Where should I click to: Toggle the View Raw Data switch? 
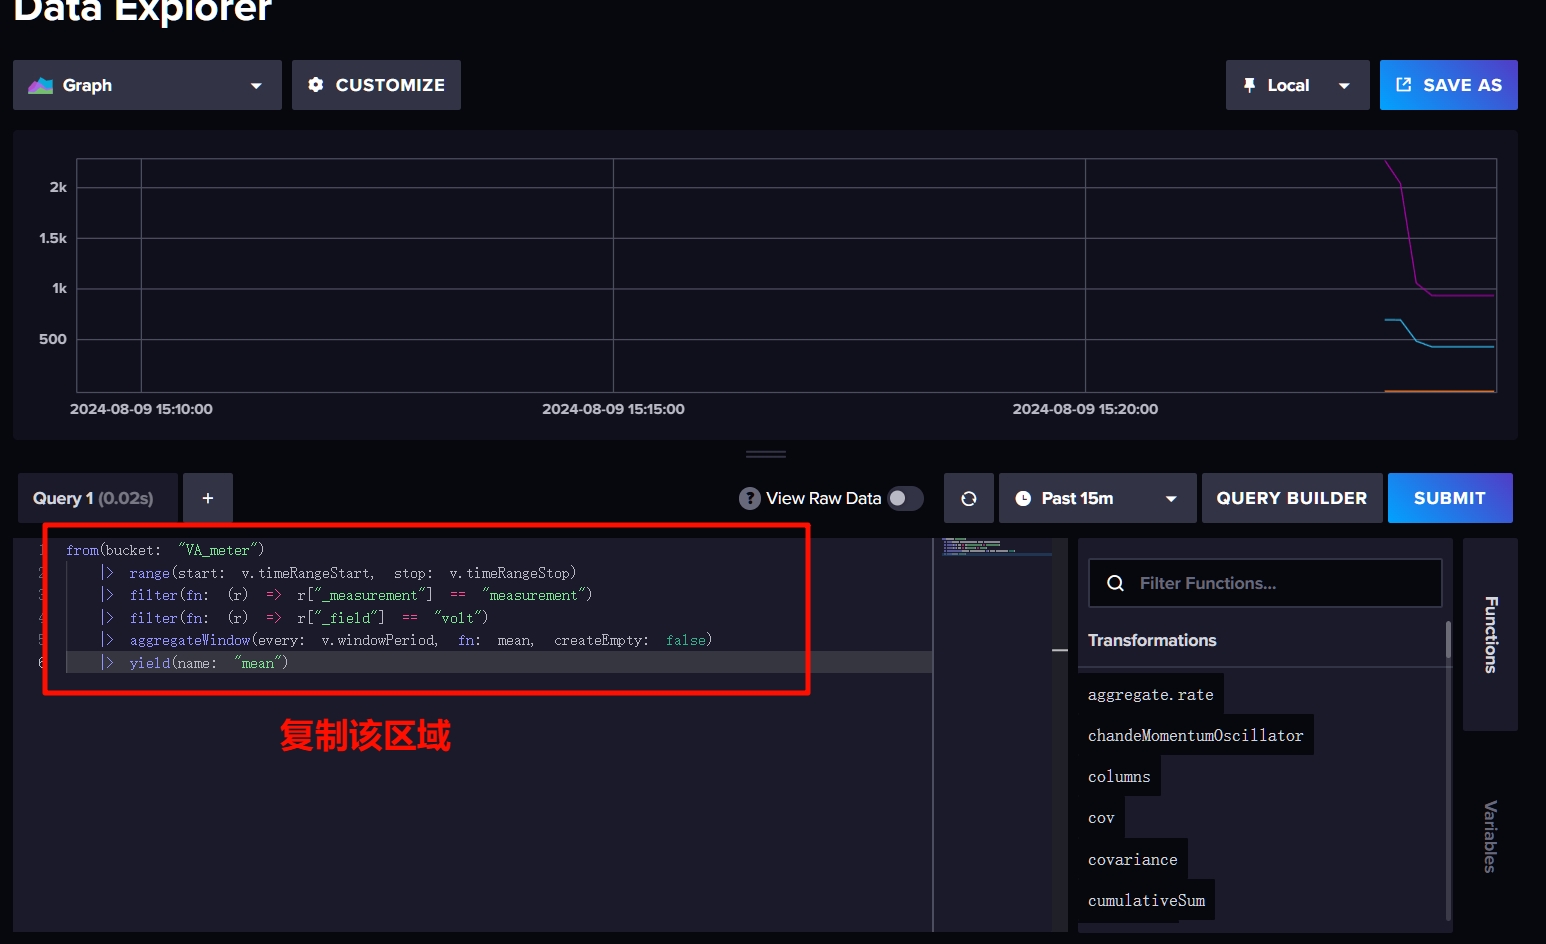pyautogui.click(x=905, y=498)
